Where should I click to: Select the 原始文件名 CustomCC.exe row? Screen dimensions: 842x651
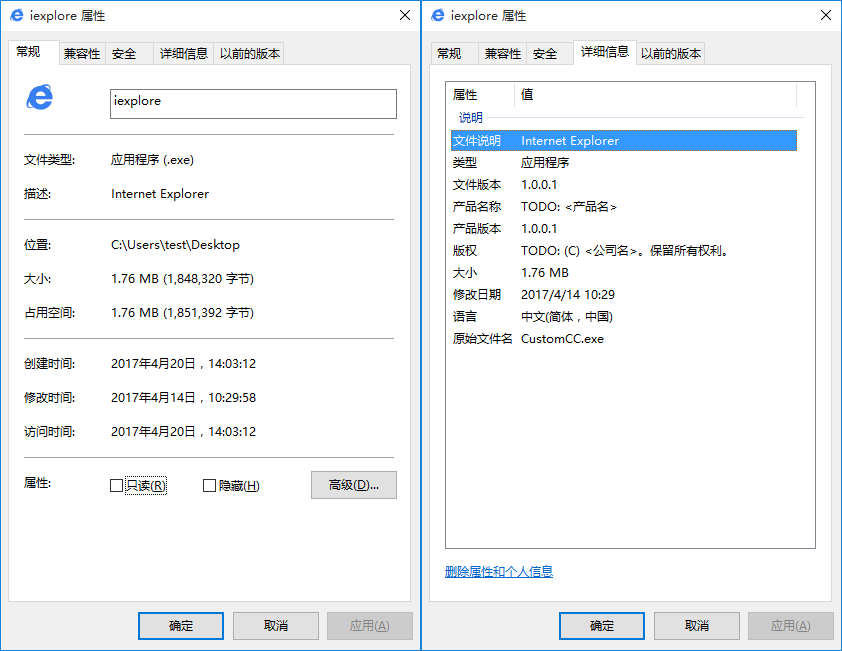(623, 339)
